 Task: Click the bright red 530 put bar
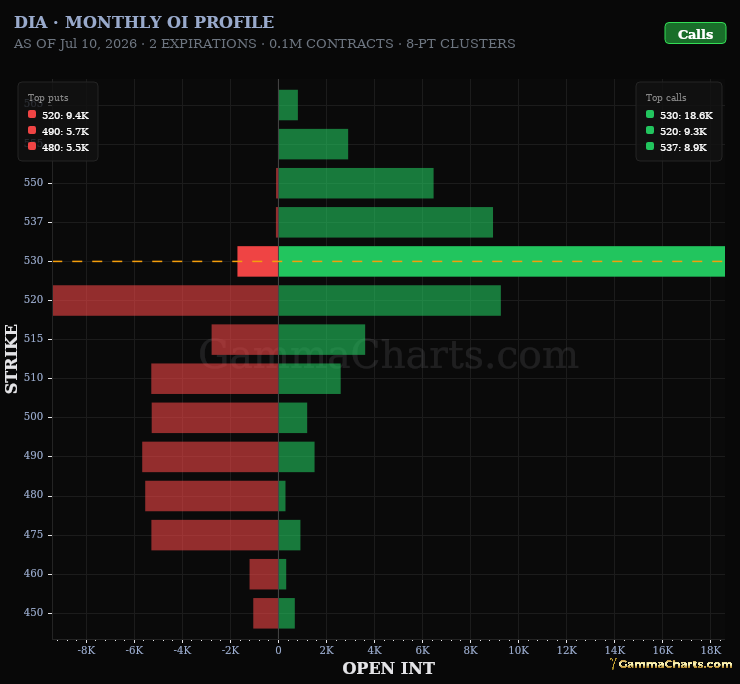[x=258, y=261]
